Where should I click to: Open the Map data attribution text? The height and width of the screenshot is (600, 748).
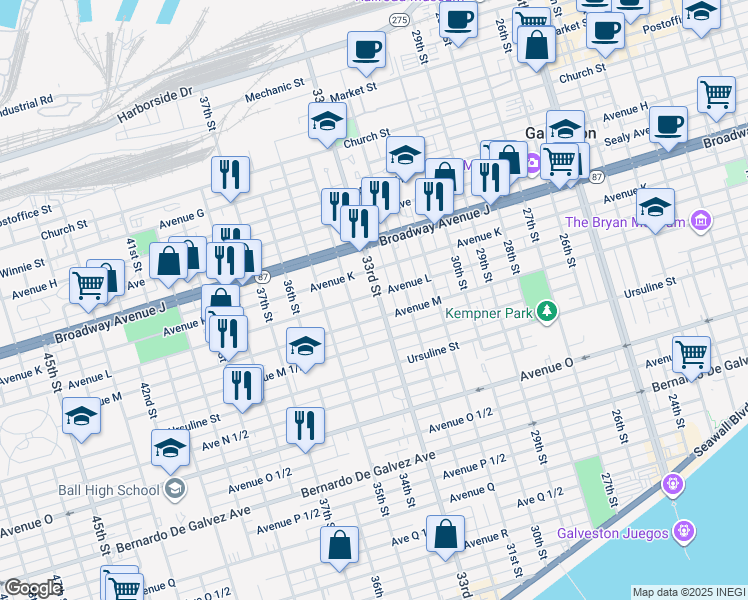(x=689, y=592)
